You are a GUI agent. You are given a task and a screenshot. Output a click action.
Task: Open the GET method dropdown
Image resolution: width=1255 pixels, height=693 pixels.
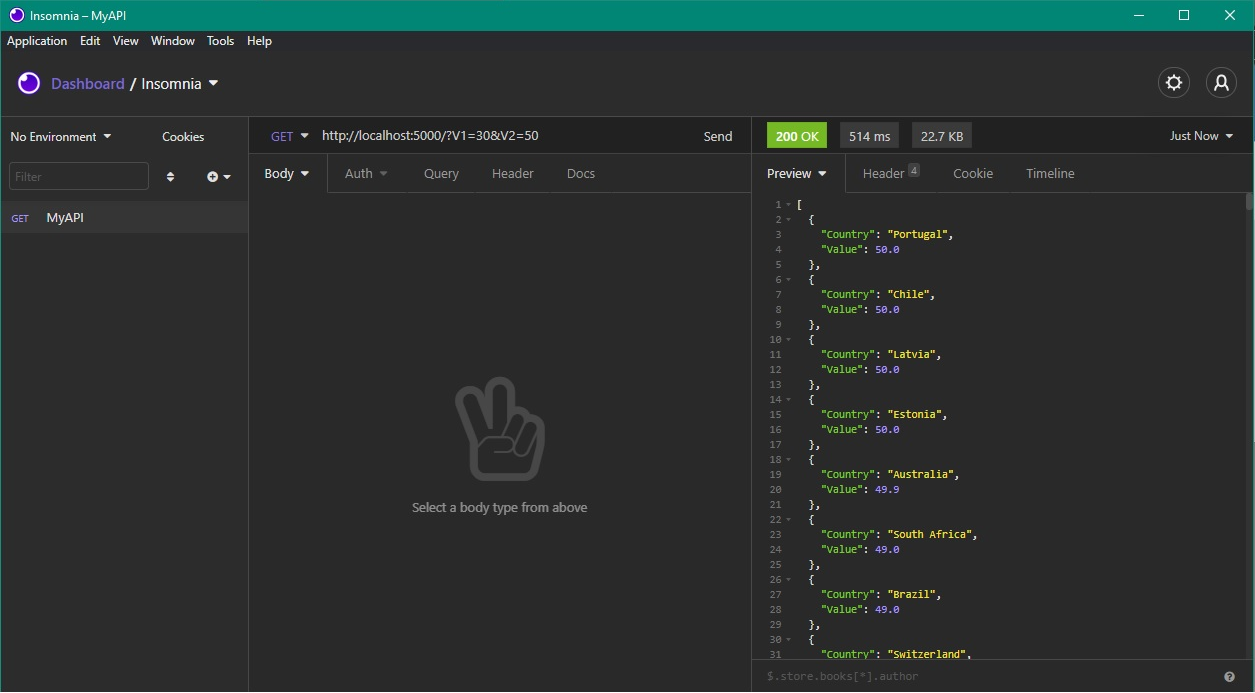(288, 135)
